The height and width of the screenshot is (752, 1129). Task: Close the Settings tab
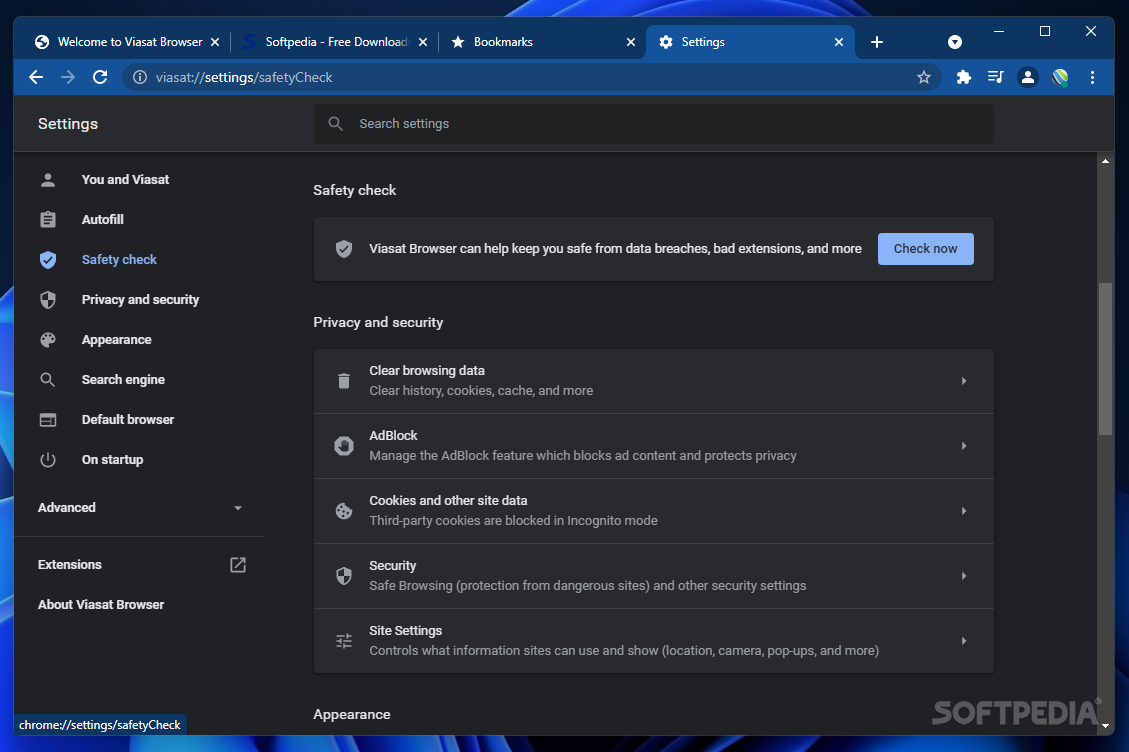point(839,42)
